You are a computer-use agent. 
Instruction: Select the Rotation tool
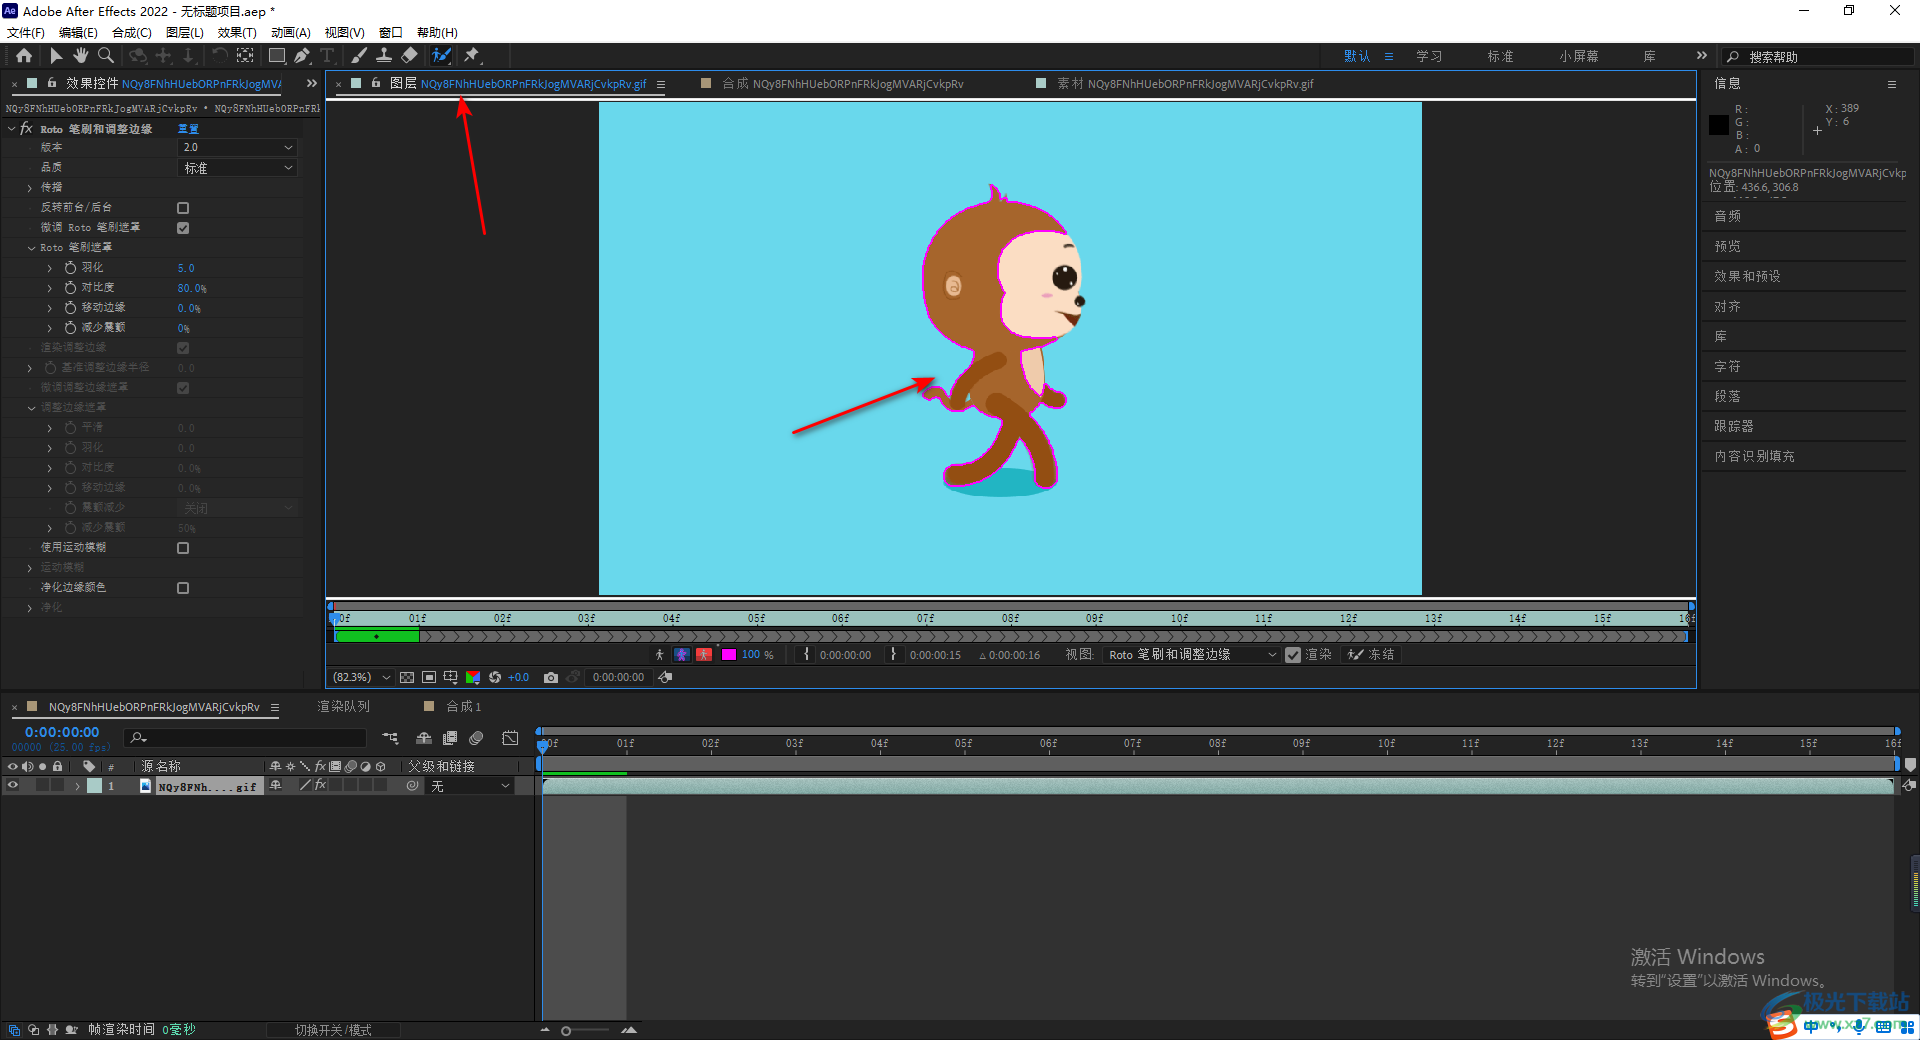(x=220, y=56)
